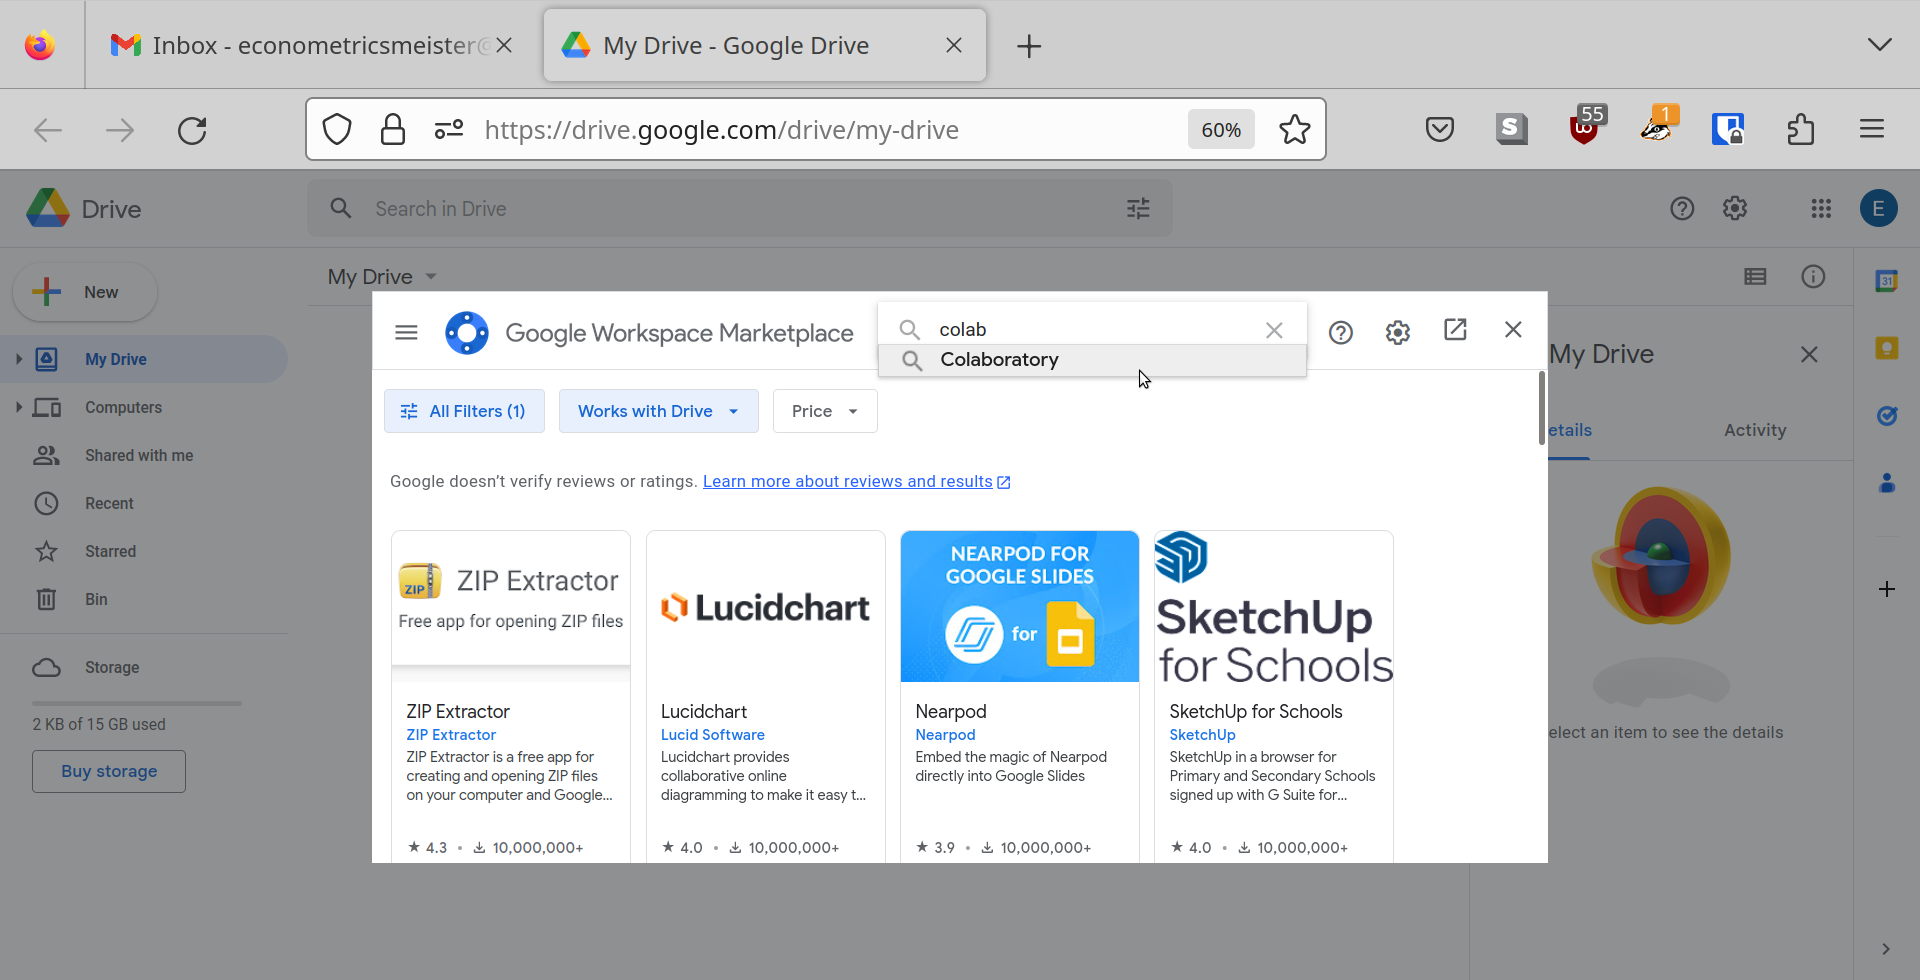Screen dimensions: 1920x980
Task: Save page to Pocket
Action: [1440, 129]
